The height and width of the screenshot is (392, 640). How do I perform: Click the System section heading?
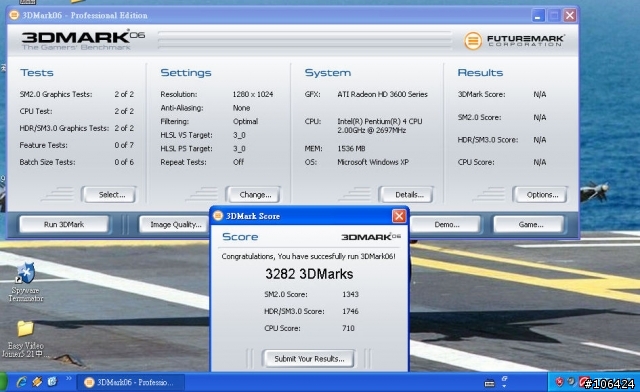click(x=327, y=73)
